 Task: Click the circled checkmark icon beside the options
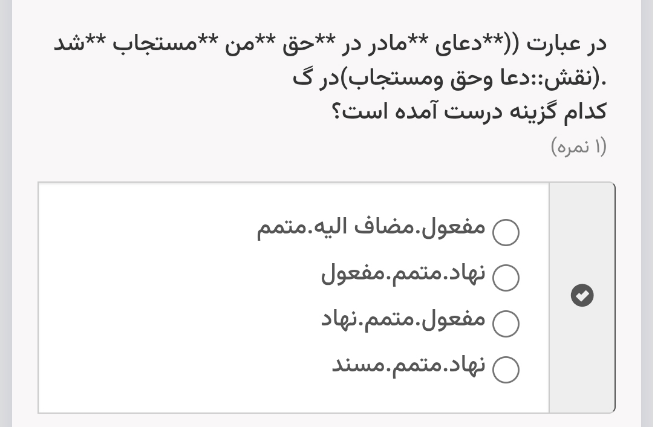(582, 295)
